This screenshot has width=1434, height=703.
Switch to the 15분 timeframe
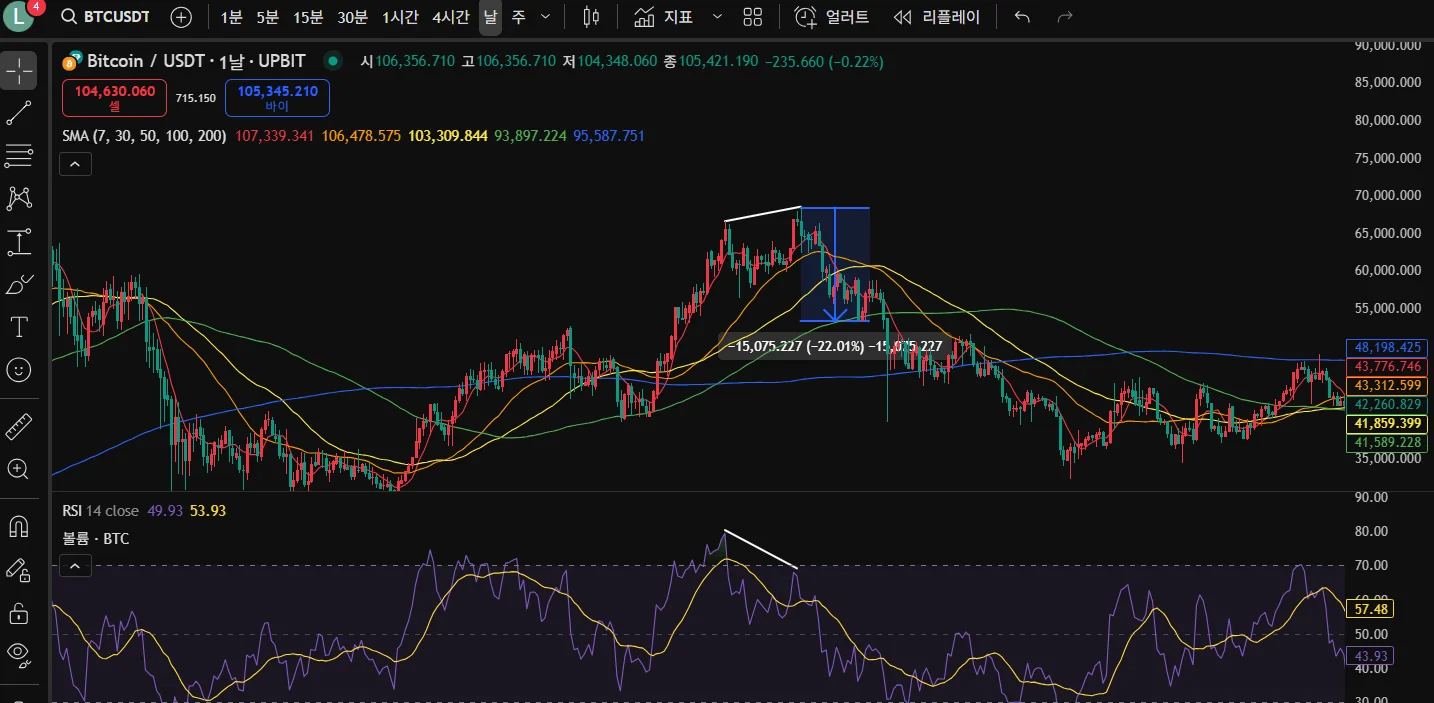[x=308, y=17]
